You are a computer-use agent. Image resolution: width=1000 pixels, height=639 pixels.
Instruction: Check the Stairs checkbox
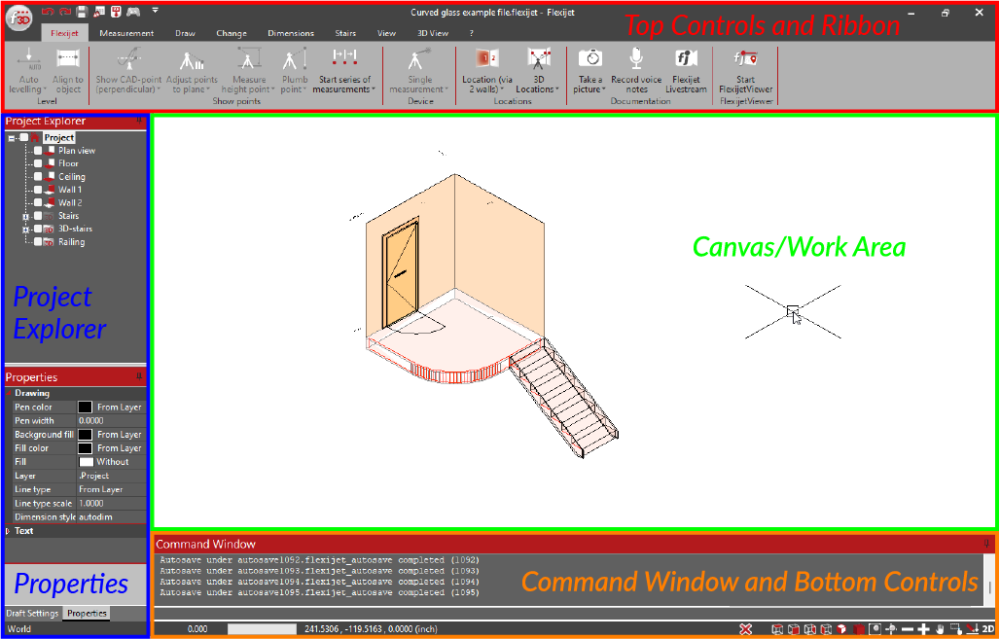[38, 216]
